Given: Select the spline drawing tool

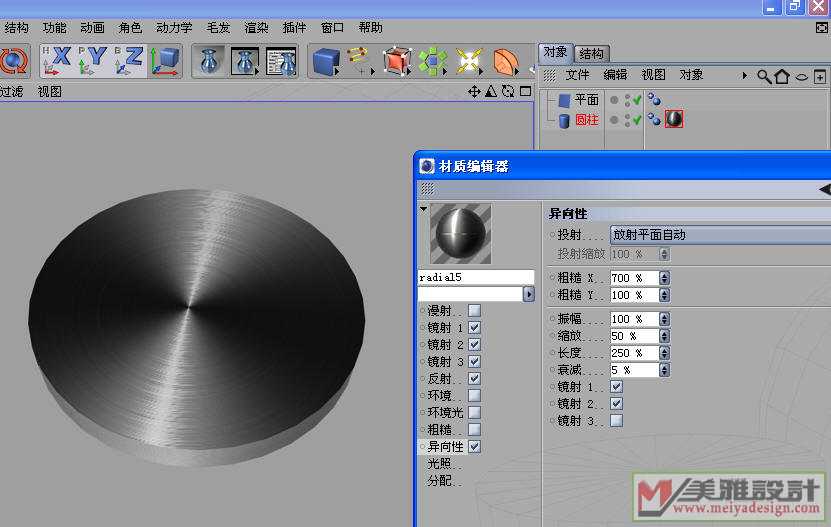Looking at the screenshot, I should 359,62.
